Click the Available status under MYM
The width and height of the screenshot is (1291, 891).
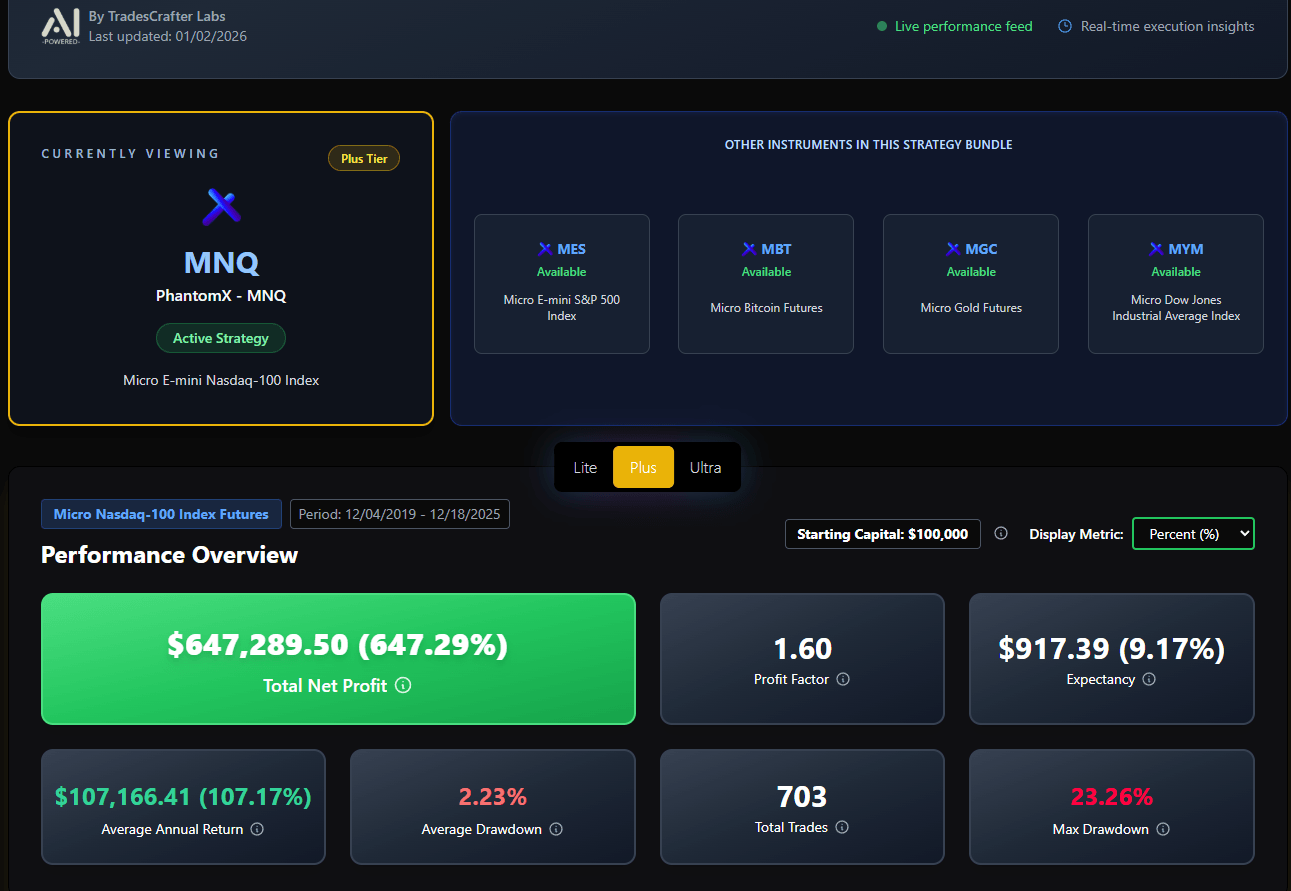pyautogui.click(x=1176, y=272)
